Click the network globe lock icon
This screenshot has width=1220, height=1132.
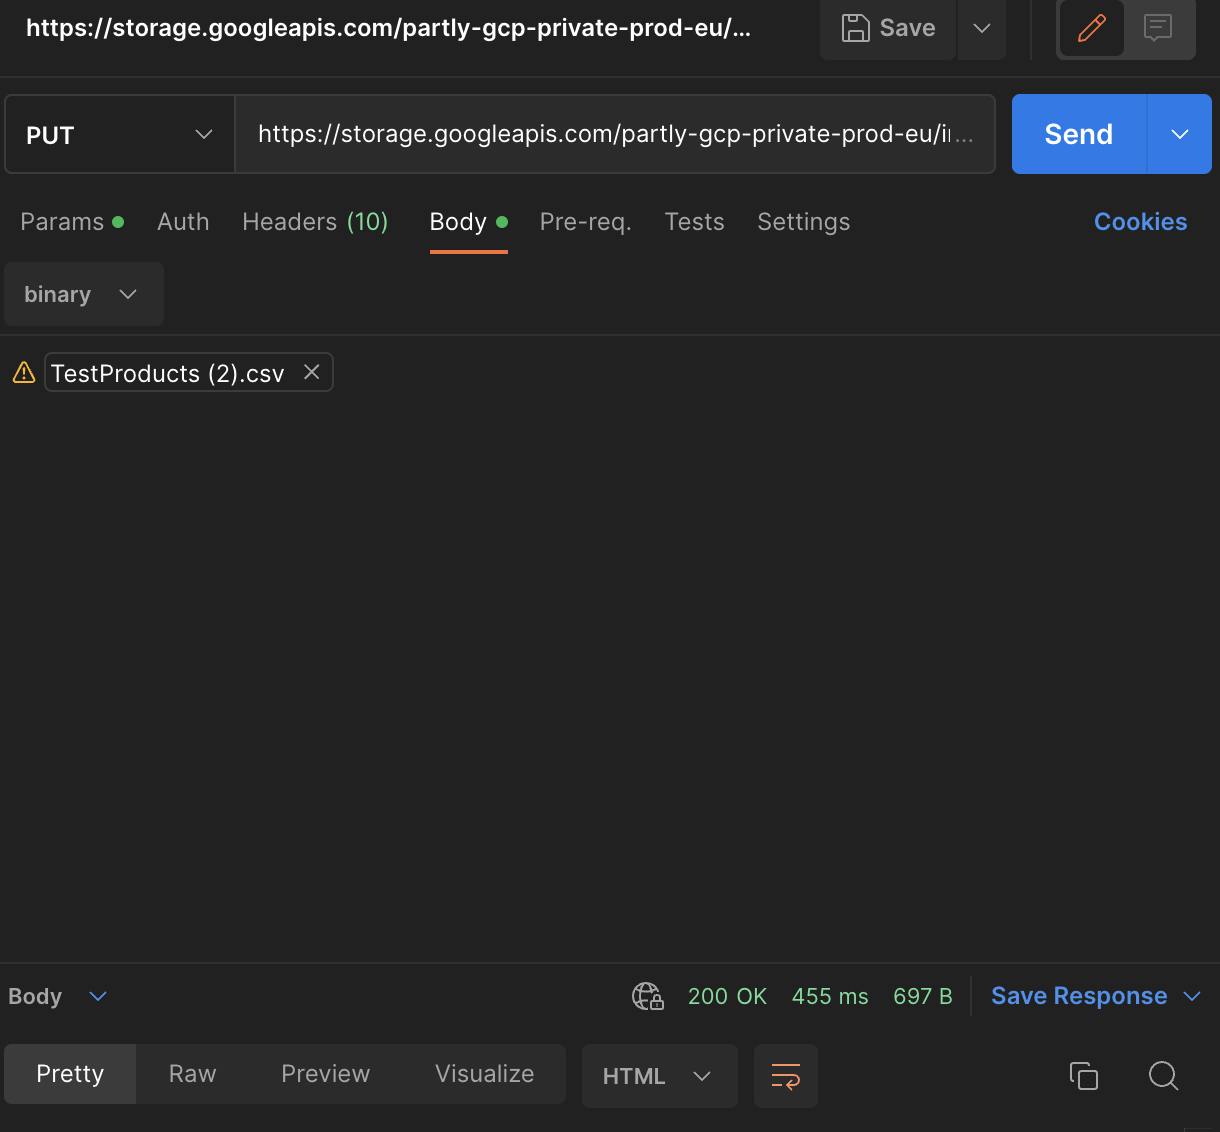[x=648, y=996]
